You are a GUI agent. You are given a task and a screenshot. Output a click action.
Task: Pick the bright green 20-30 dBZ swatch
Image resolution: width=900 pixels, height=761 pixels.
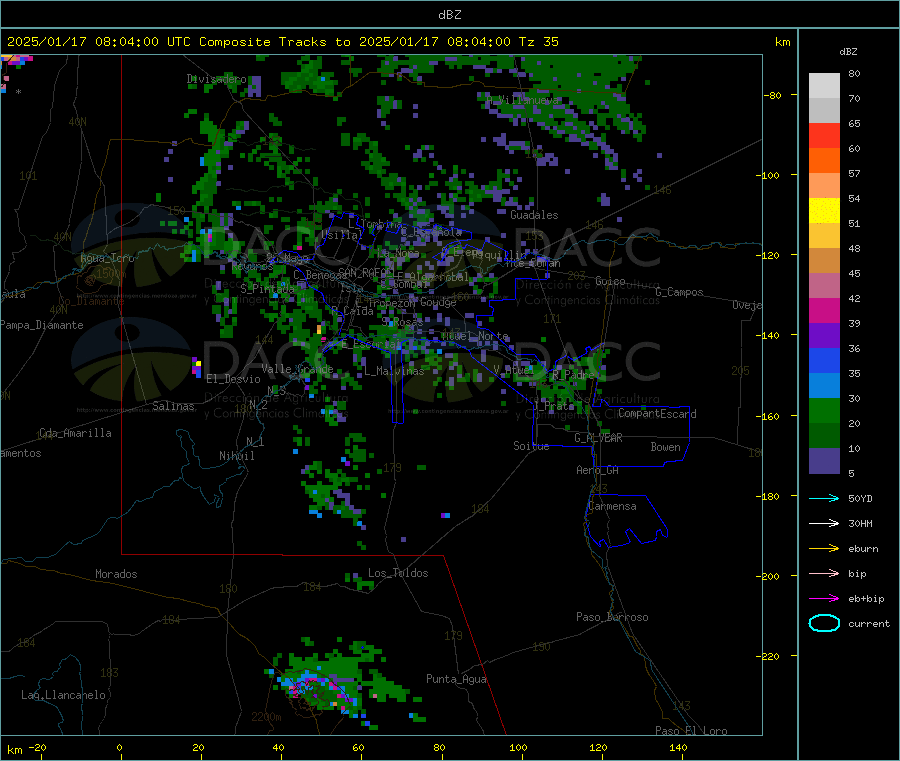click(824, 411)
